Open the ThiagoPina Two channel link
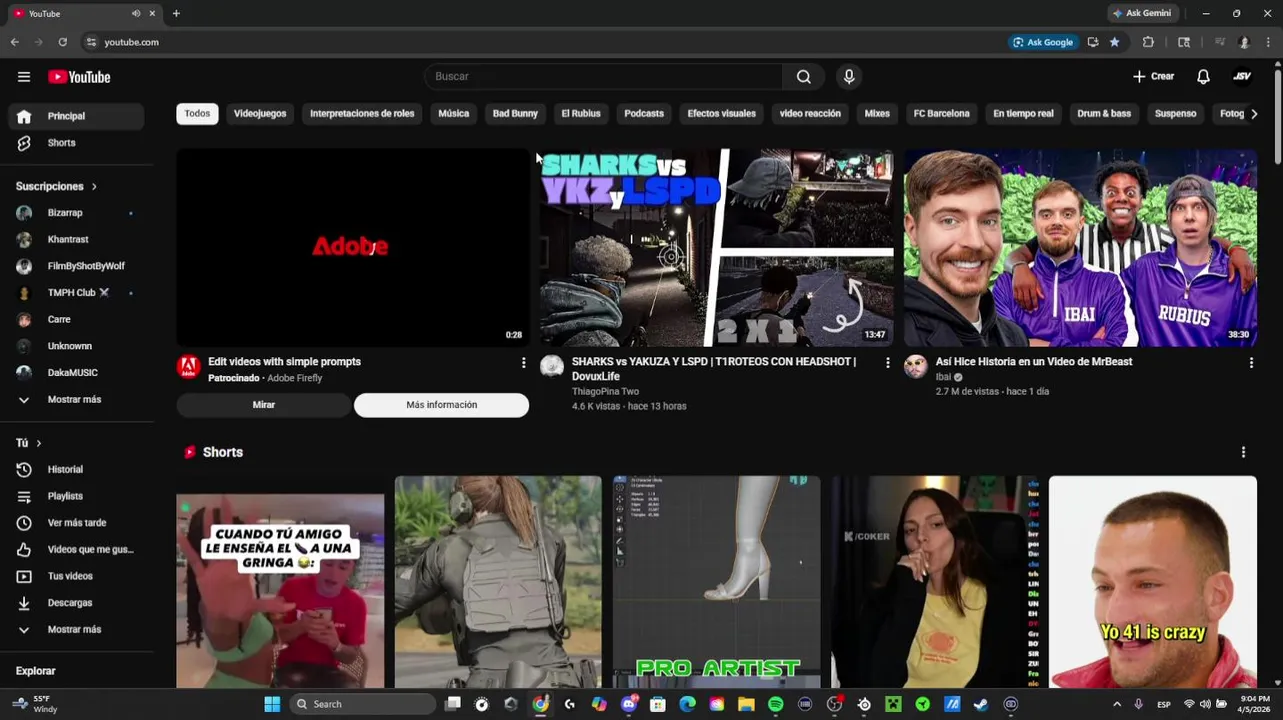This screenshot has height=720, width=1283. click(605, 392)
